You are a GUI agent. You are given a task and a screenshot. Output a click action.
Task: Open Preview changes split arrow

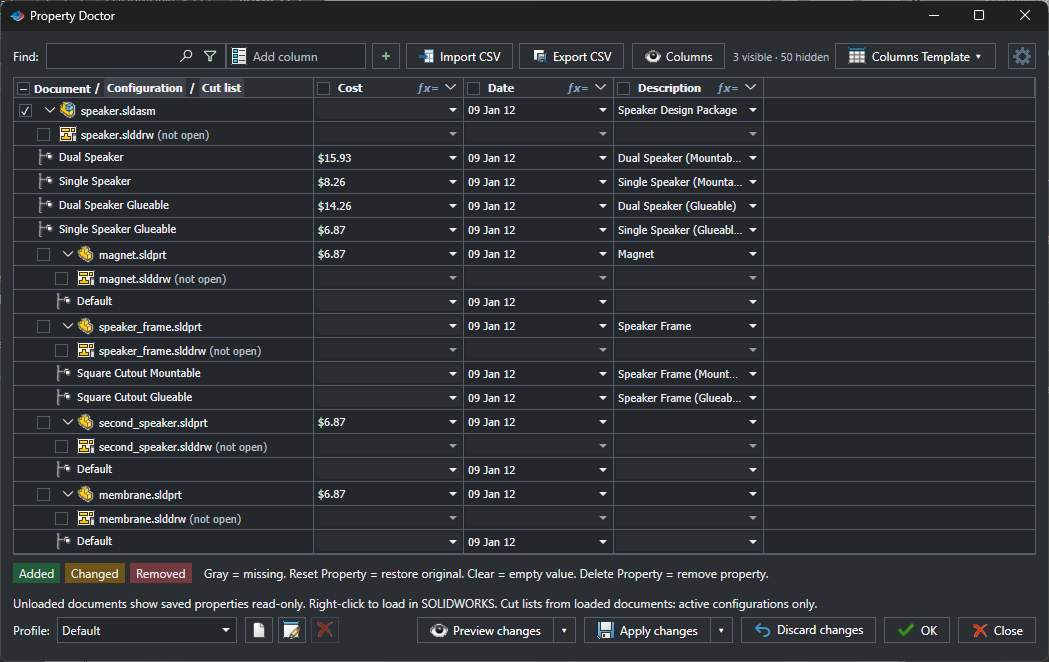coord(564,630)
